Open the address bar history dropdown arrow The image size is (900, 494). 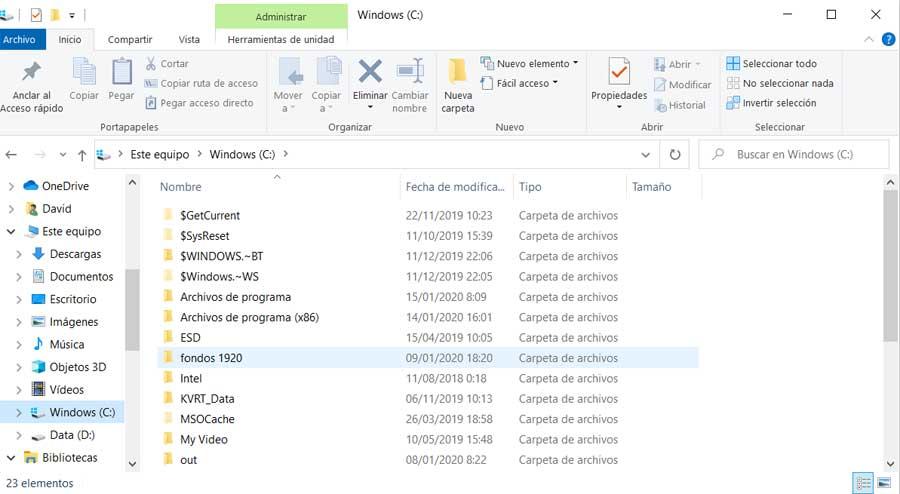coord(646,155)
